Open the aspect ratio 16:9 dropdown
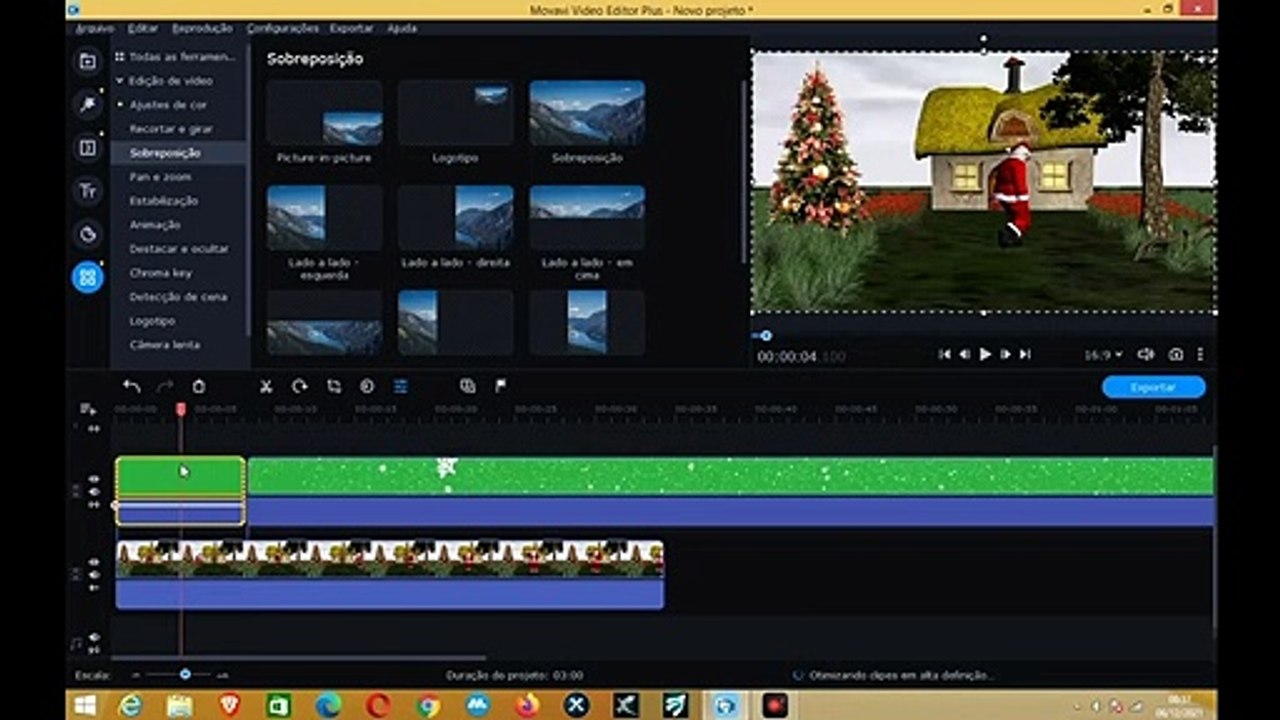 1103,355
